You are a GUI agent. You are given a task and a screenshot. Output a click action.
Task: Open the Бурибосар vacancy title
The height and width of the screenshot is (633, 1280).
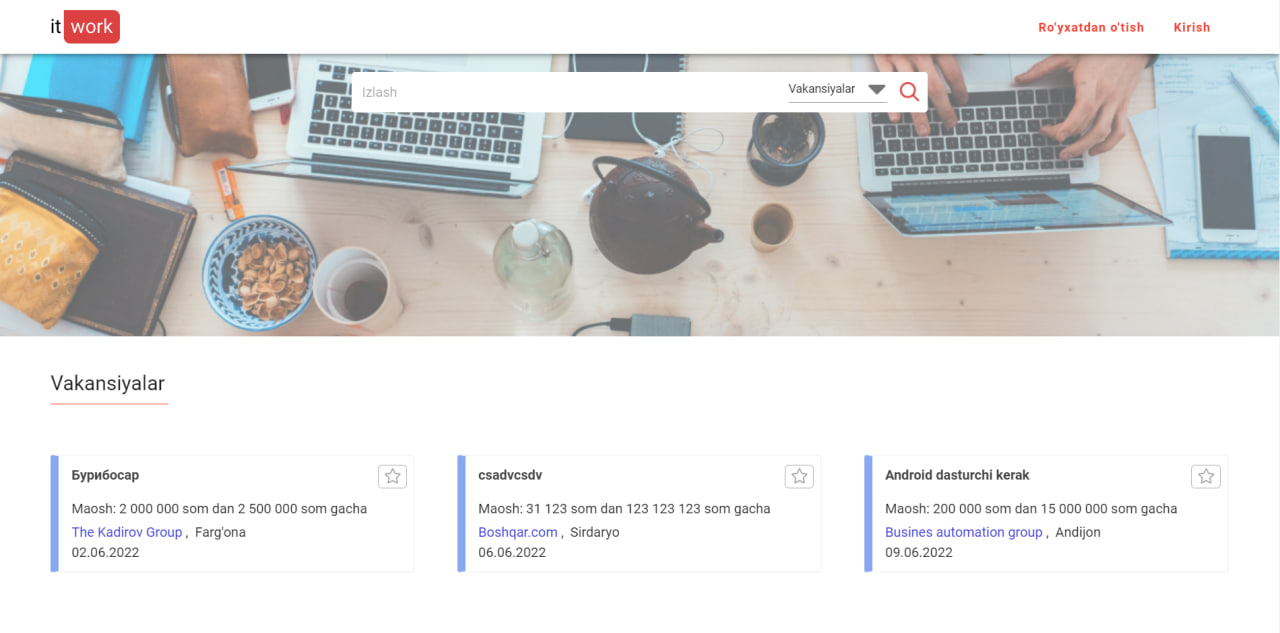coord(105,475)
